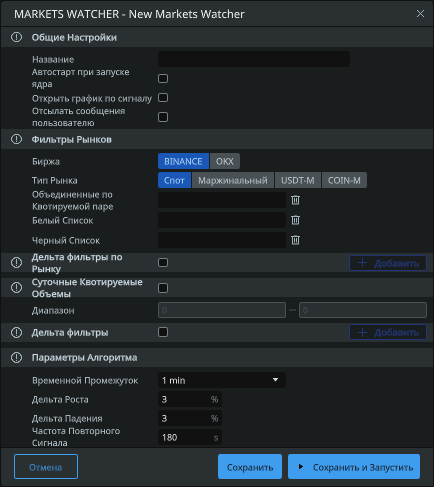The width and height of the screenshot is (434, 487).
Task: Click info icon beside Параметры Алгоритма
Action: click(x=16, y=358)
